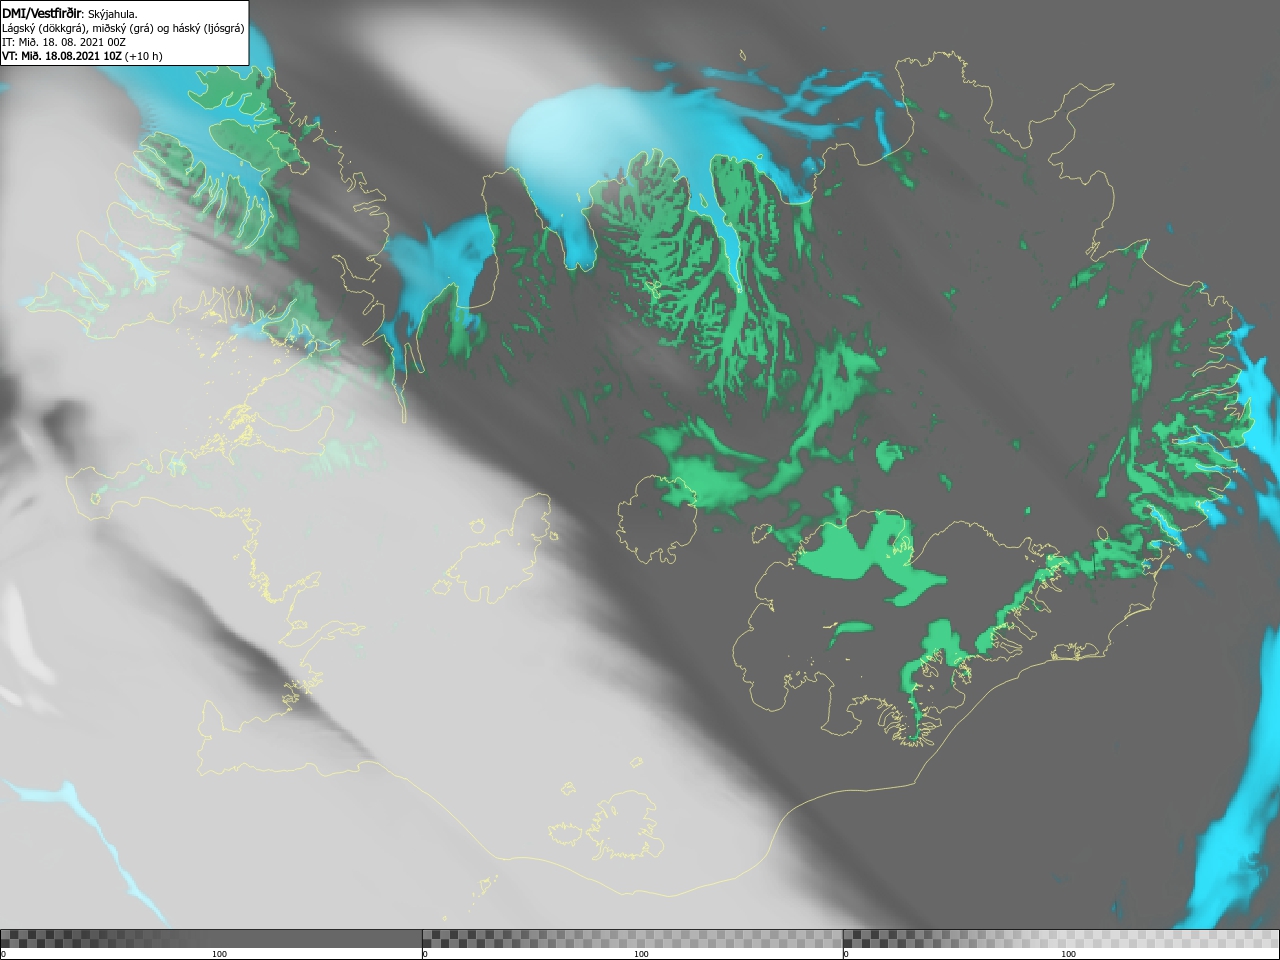Image resolution: width=1280 pixels, height=960 pixels.
Task: Click the "IT: Mið. 18. 08. 2021 00Z" line
Action: pyautogui.click(x=62, y=42)
